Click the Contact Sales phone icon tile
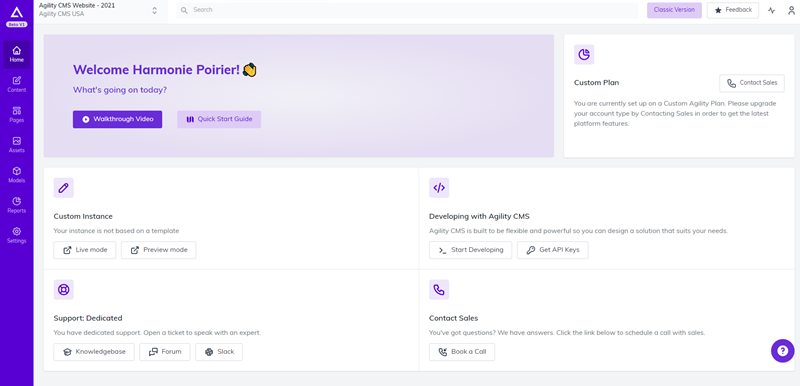 [x=439, y=290]
